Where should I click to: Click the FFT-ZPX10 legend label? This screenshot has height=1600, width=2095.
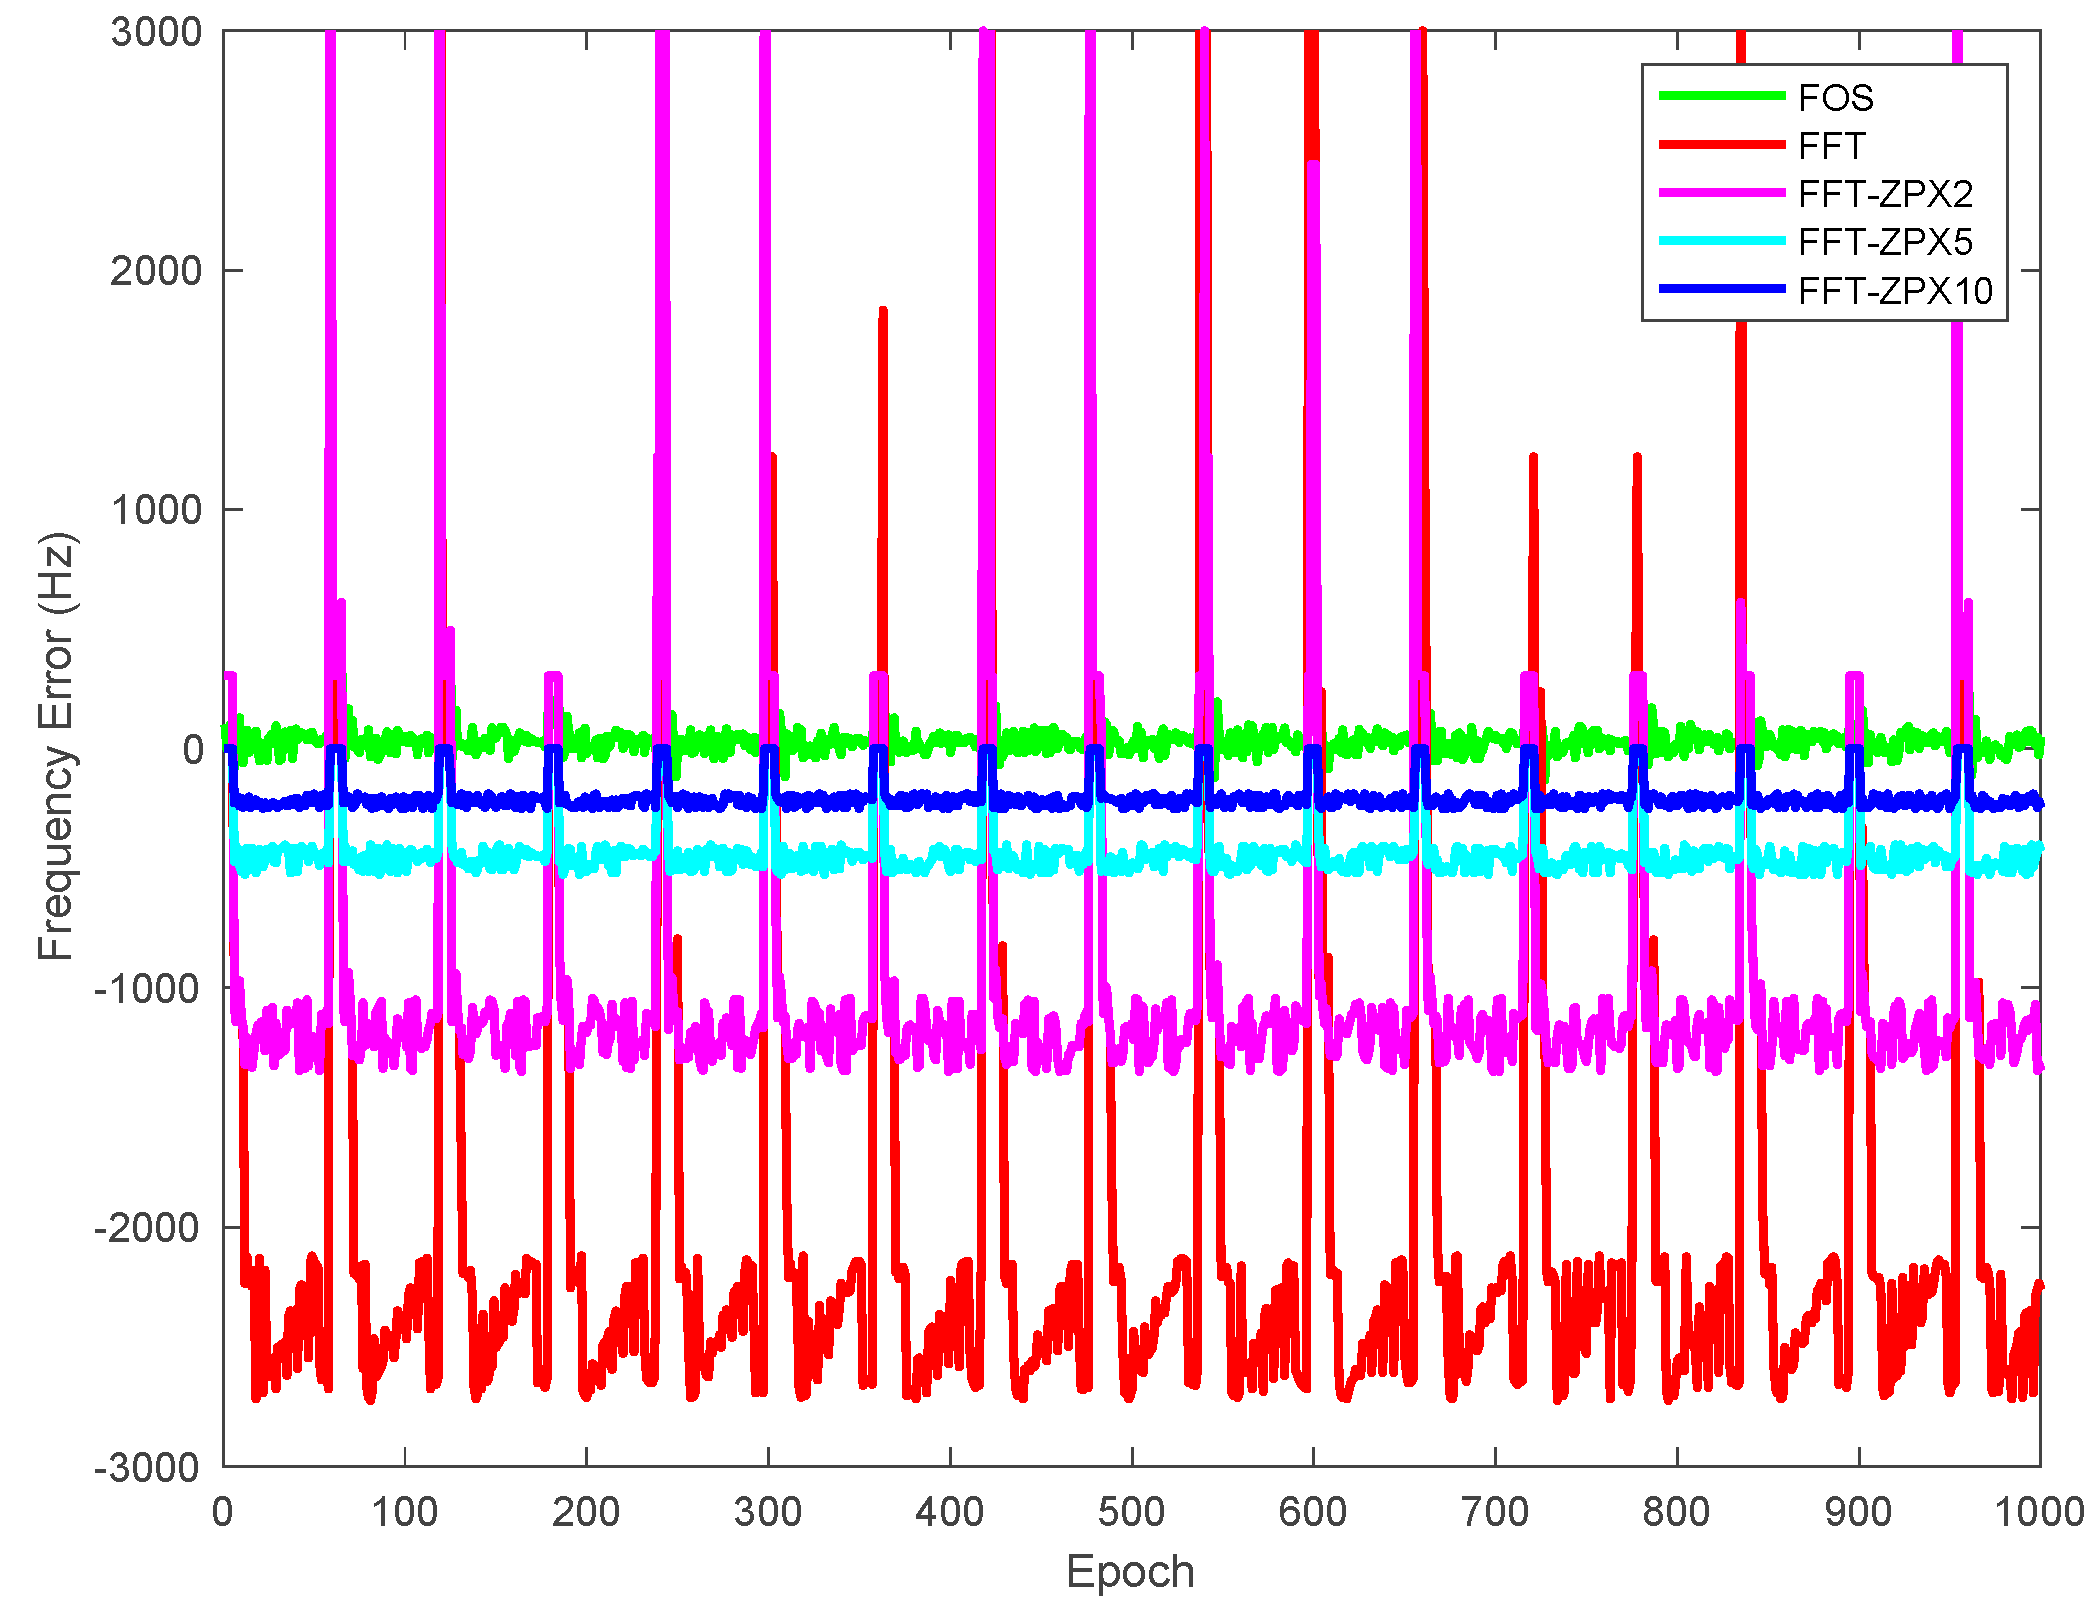click(x=1895, y=291)
